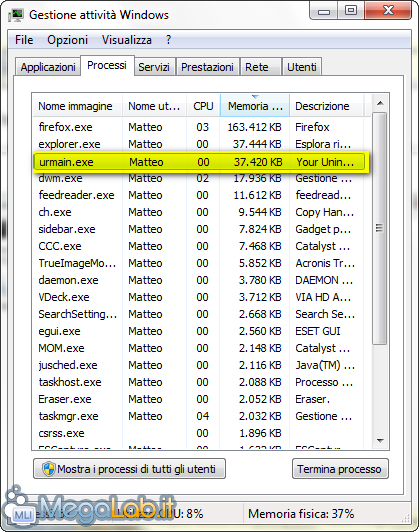Click the scrollbar up arrow
Image resolution: width=419 pixels, height=532 pixels.
[380, 103]
